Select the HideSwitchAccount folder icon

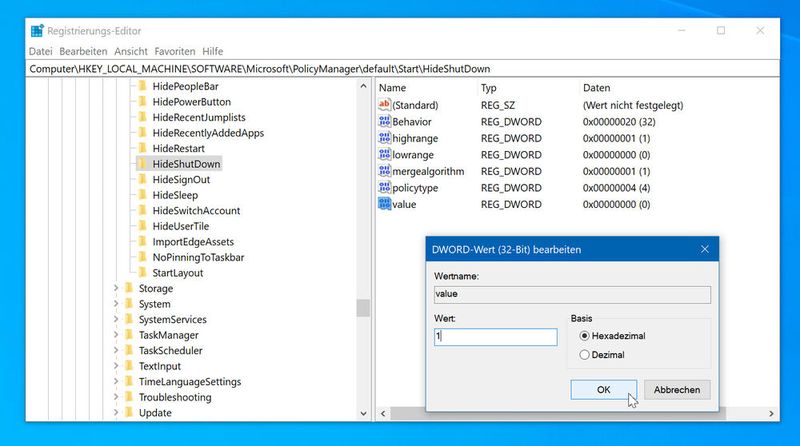tap(143, 210)
